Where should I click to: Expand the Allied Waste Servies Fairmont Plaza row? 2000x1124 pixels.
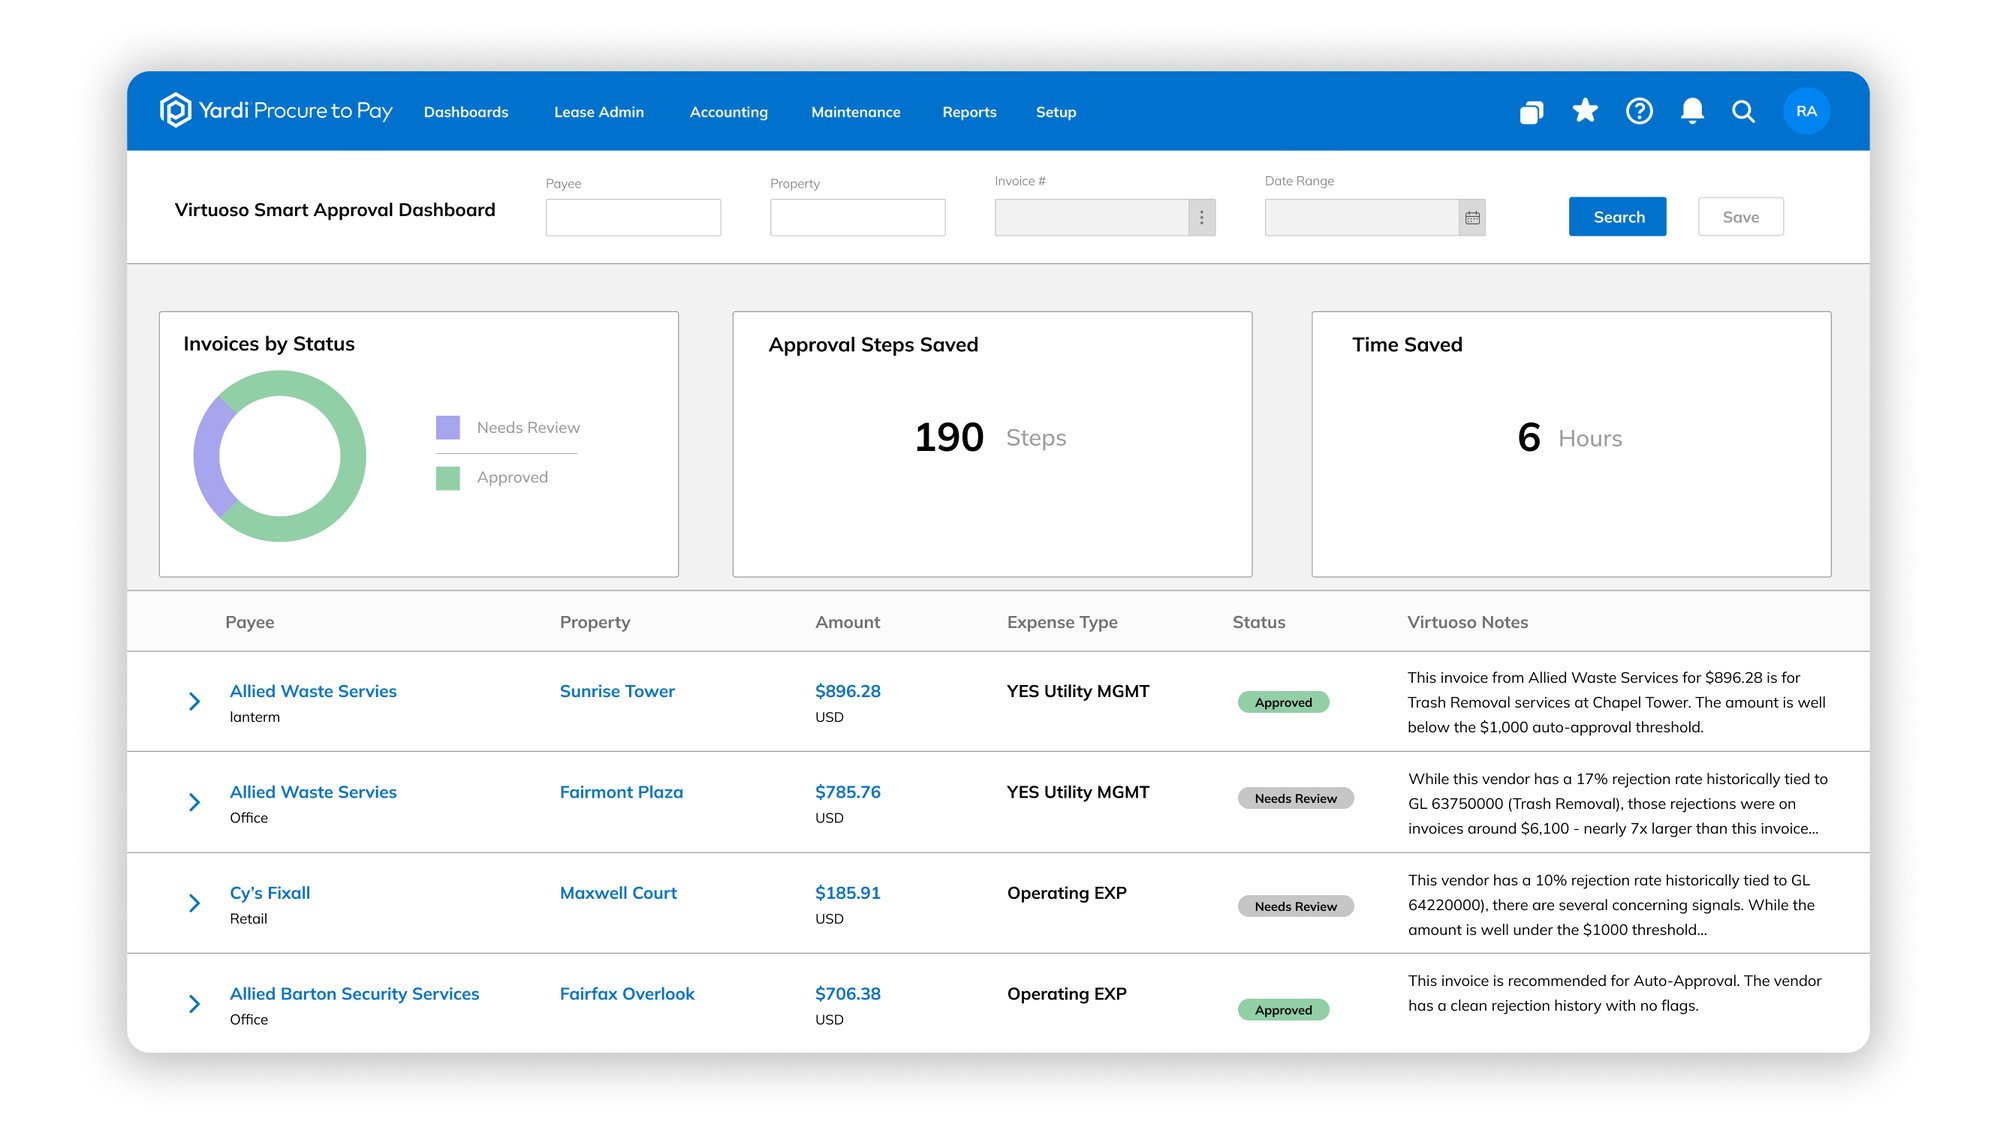pos(195,803)
